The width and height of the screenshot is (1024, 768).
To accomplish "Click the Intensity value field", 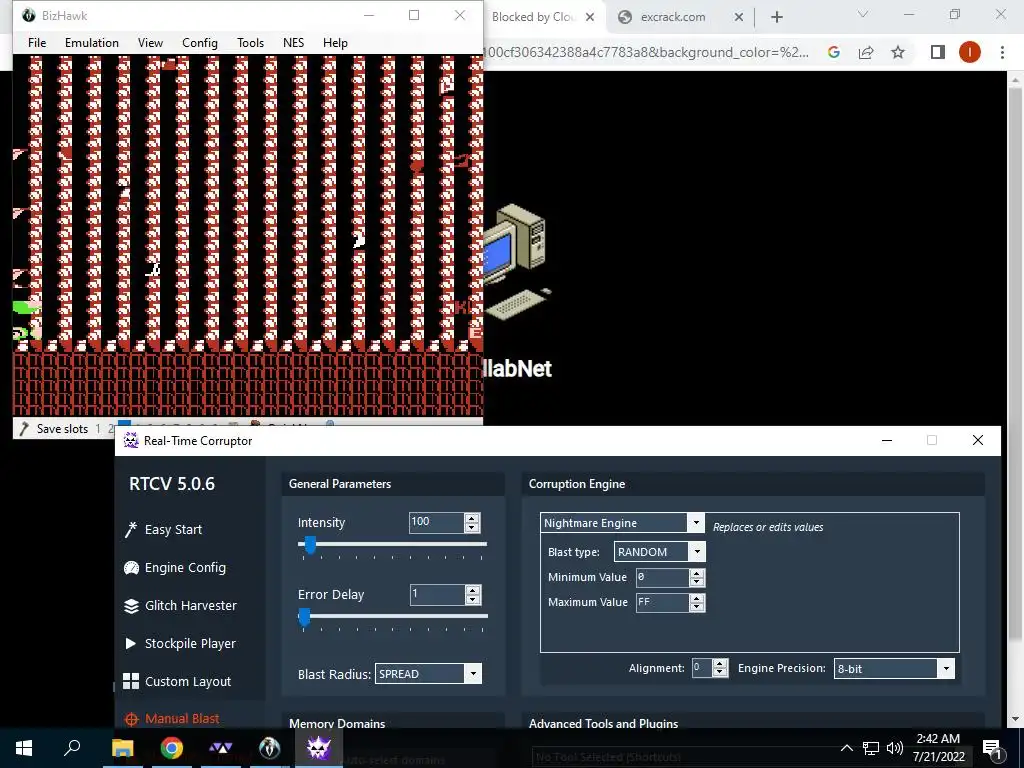I will coord(436,522).
